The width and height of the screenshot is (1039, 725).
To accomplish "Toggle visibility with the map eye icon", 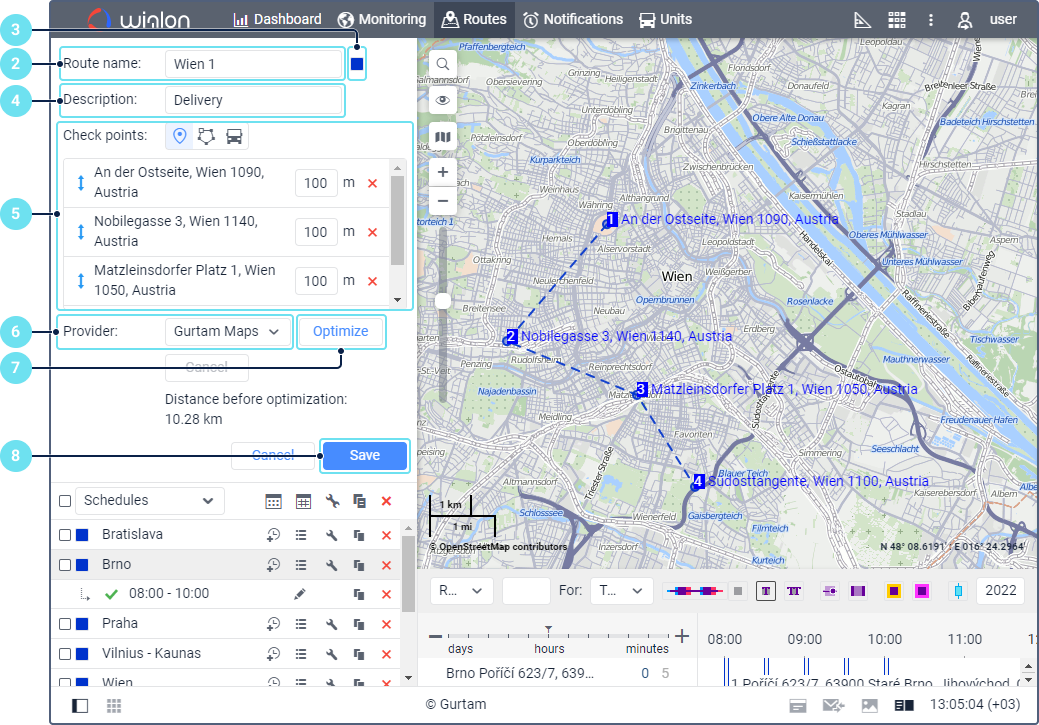I will tap(443, 100).
